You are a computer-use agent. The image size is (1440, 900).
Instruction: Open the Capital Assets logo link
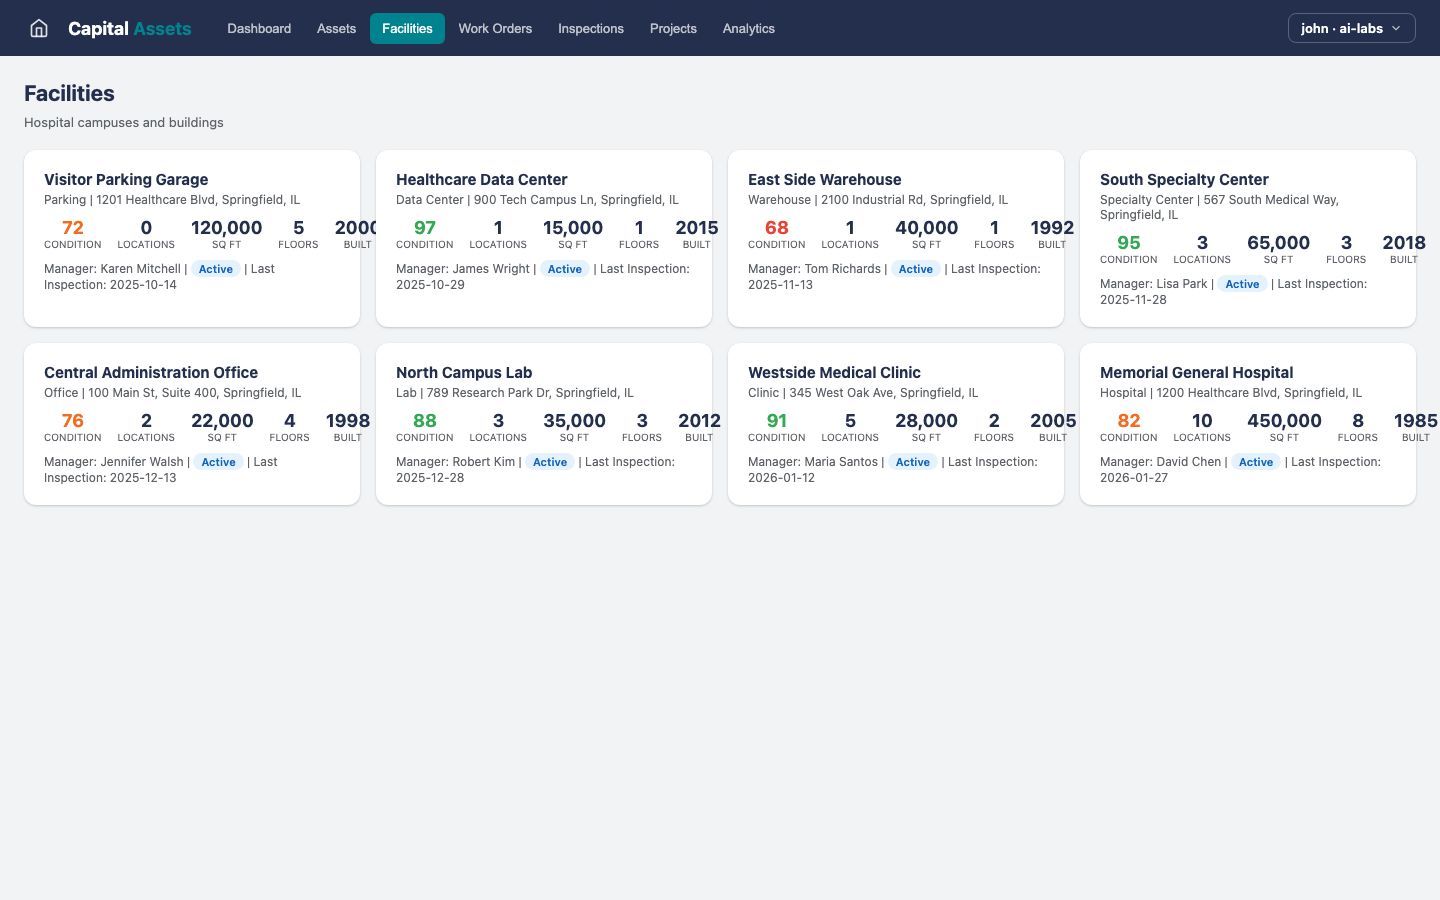coord(130,28)
